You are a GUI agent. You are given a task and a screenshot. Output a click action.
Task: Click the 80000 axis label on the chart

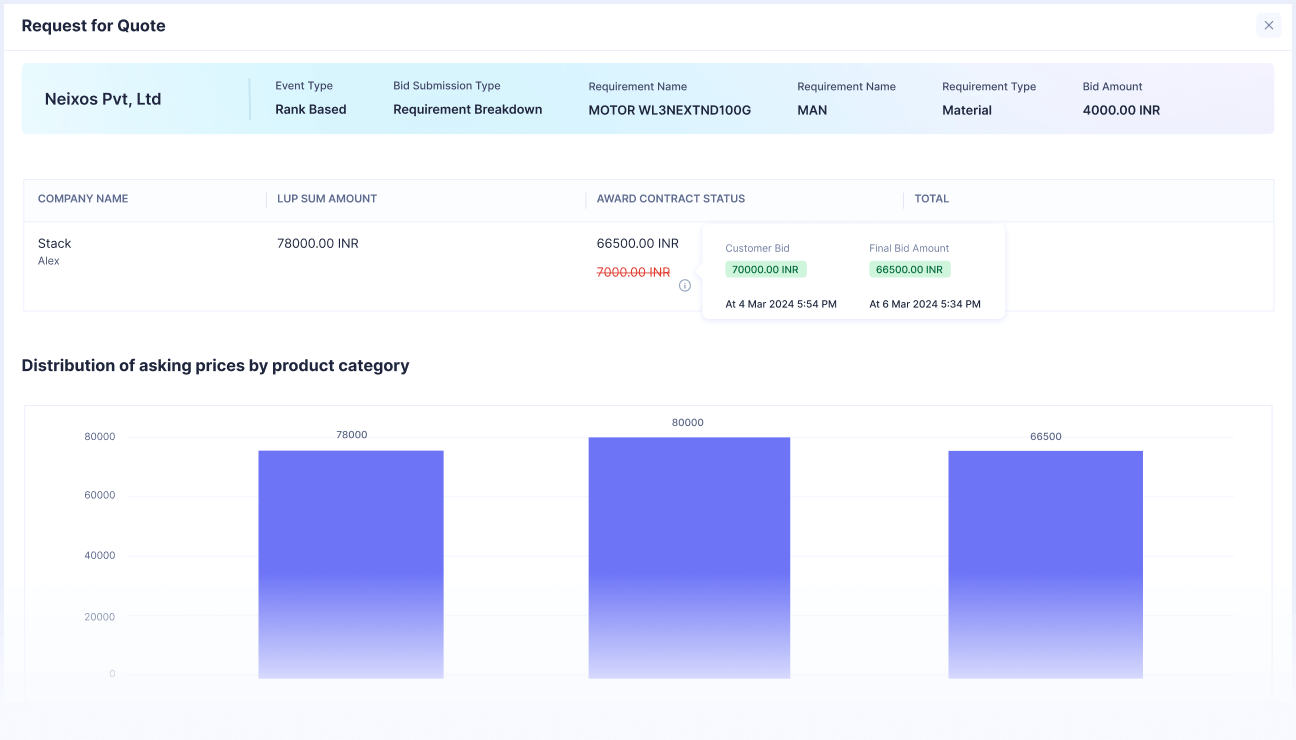pos(100,436)
